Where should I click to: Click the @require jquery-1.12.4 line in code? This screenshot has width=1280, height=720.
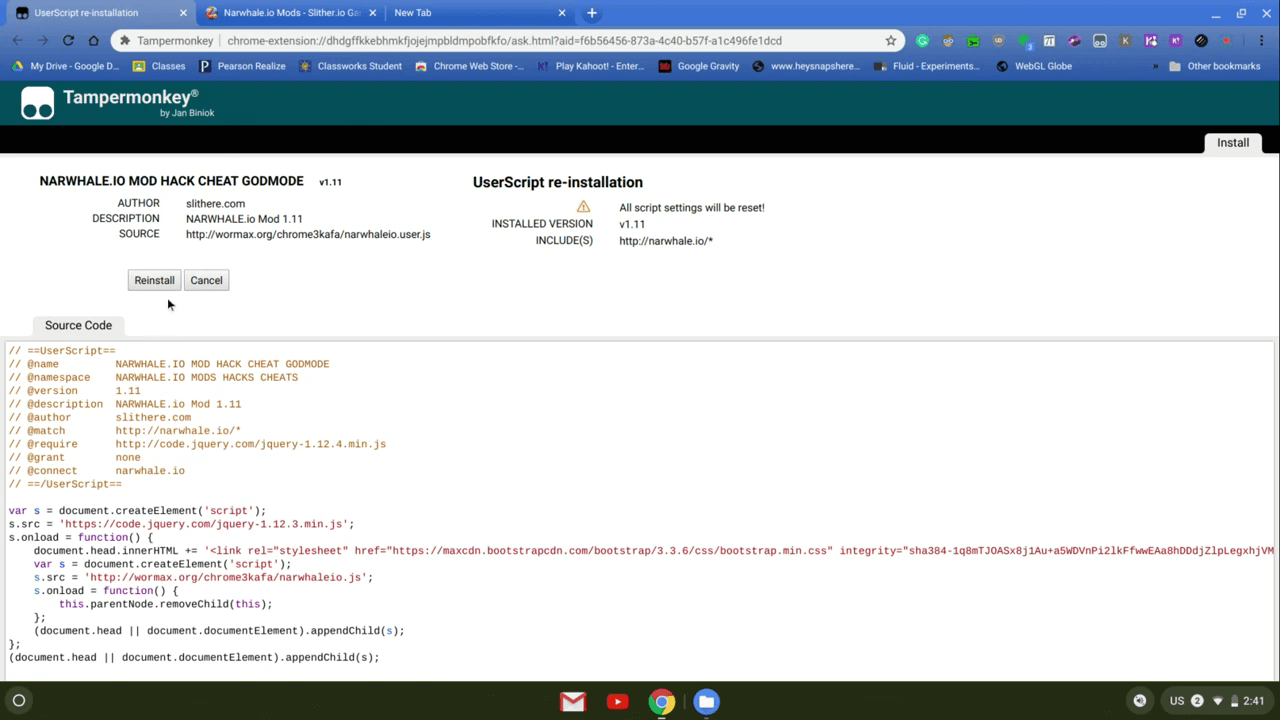click(197, 444)
